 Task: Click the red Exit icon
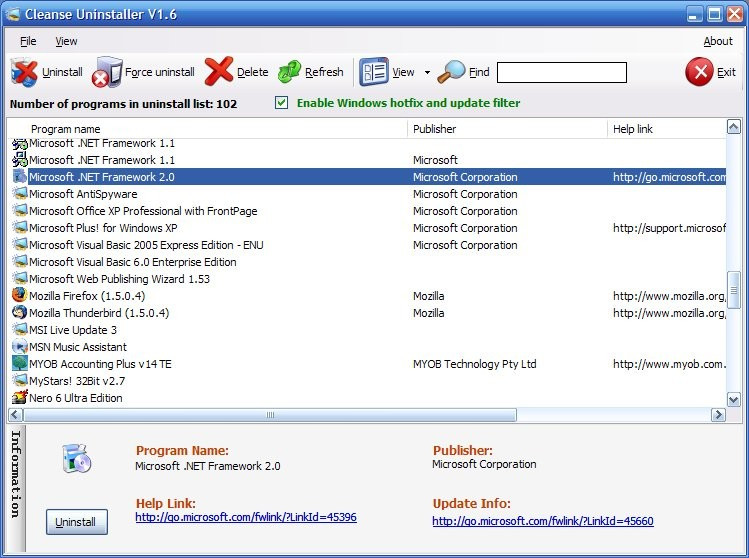coord(699,72)
